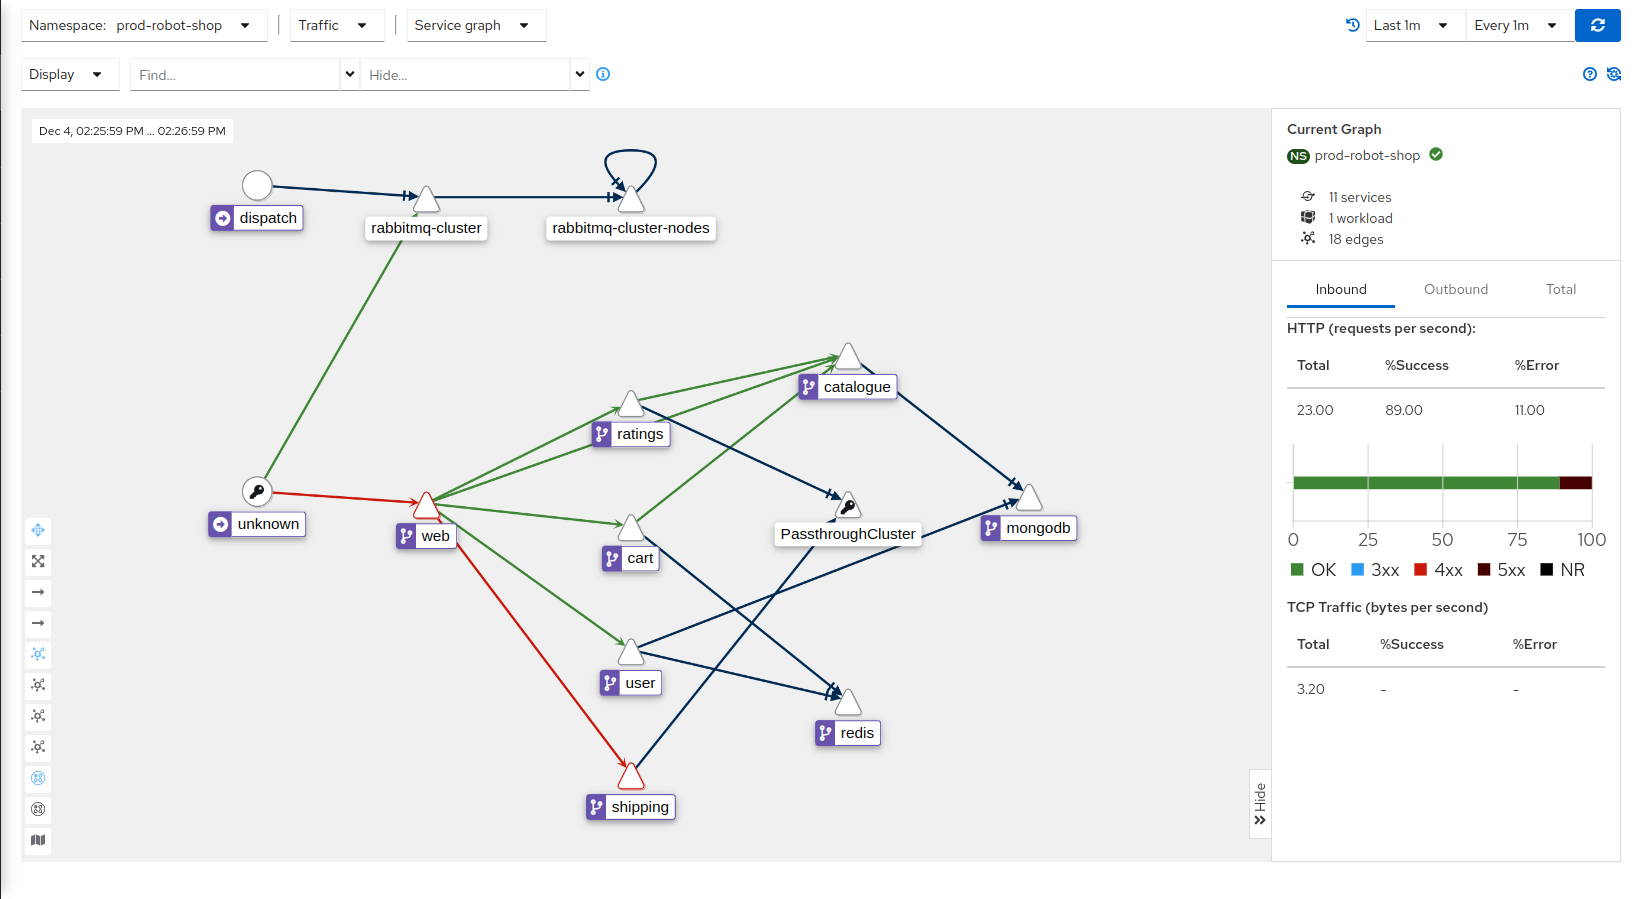The width and height of the screenshot is (1637, 899).
Task: Click the mongodb node label
Action: (x=1037, y=528)
